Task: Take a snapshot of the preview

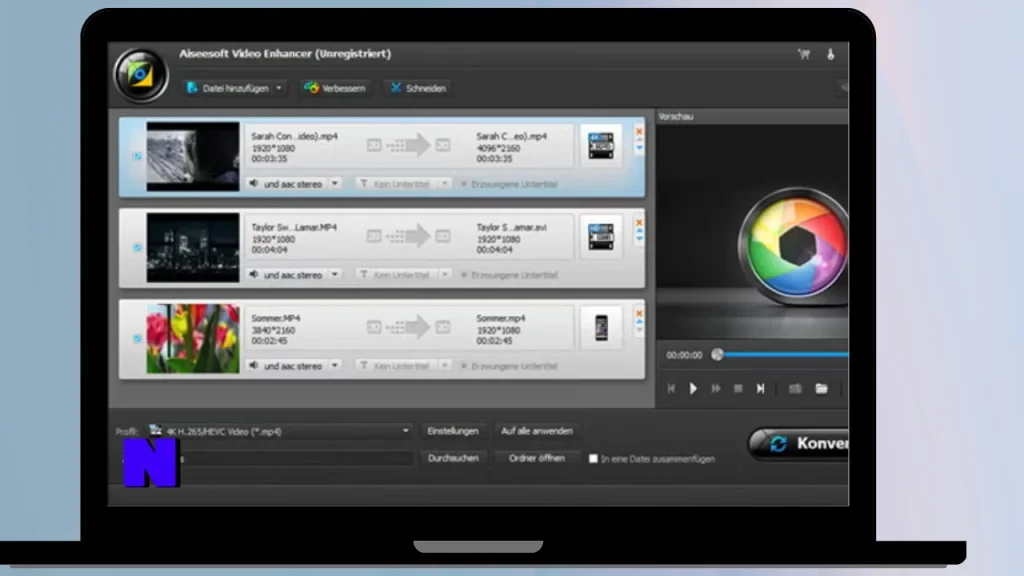Action: (795, 389)
